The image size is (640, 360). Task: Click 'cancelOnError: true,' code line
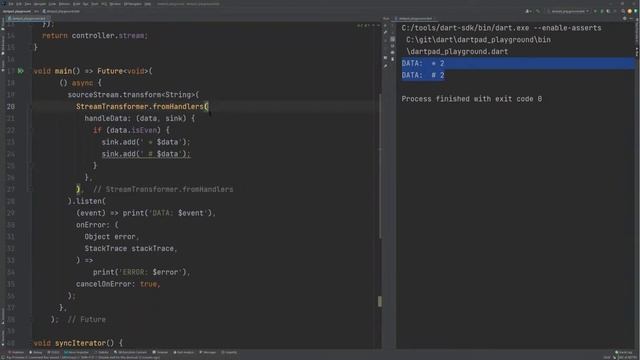click(118, 284)
